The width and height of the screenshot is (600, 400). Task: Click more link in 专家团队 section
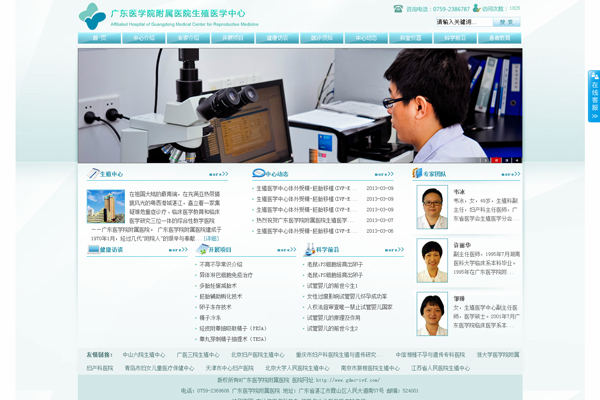point(511,174)
